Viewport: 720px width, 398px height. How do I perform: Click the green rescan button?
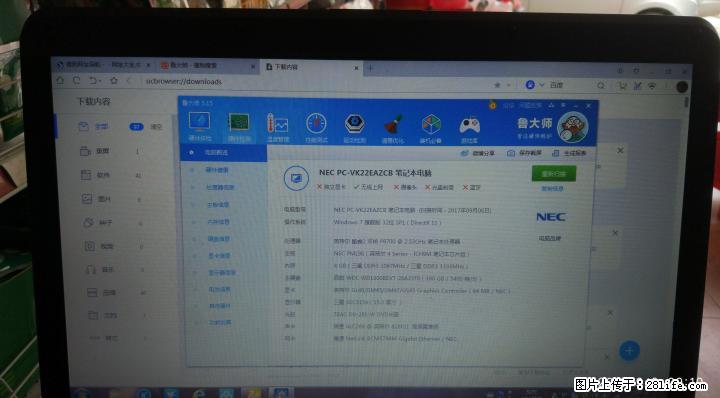[553, 174]
